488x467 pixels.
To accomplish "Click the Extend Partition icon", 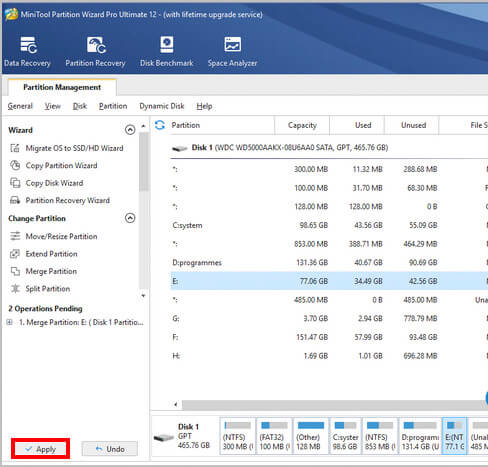I will pos(15,254).
